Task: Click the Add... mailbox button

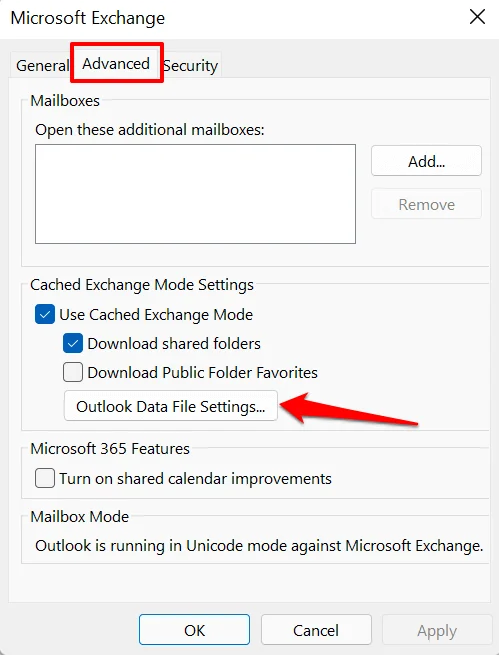Action: (426, 161)
